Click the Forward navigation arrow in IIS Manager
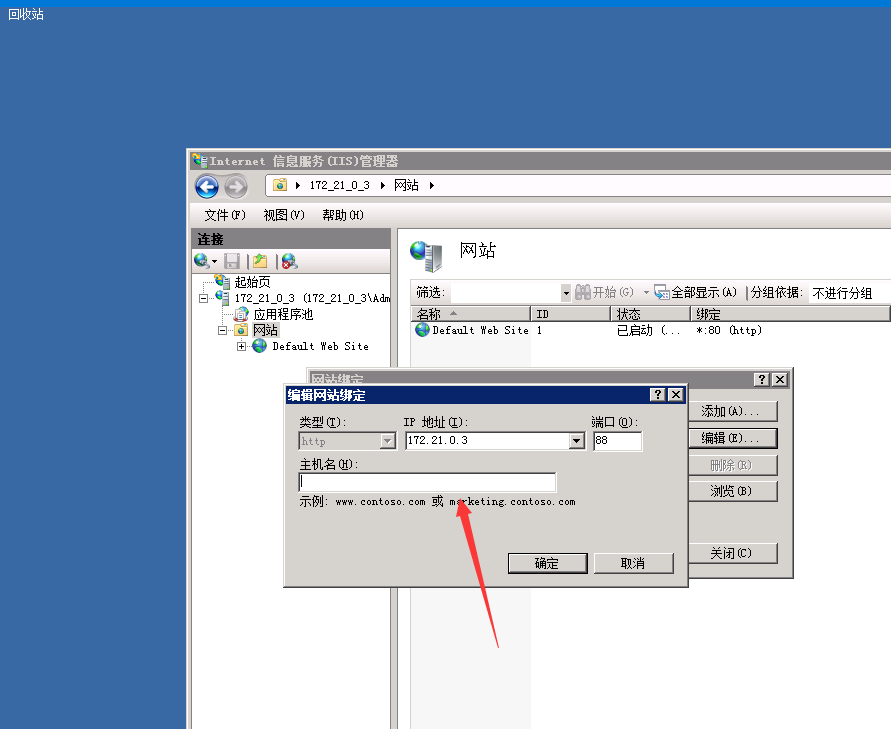Viewport: 891px width, 729px height. [x=236, y=186]
